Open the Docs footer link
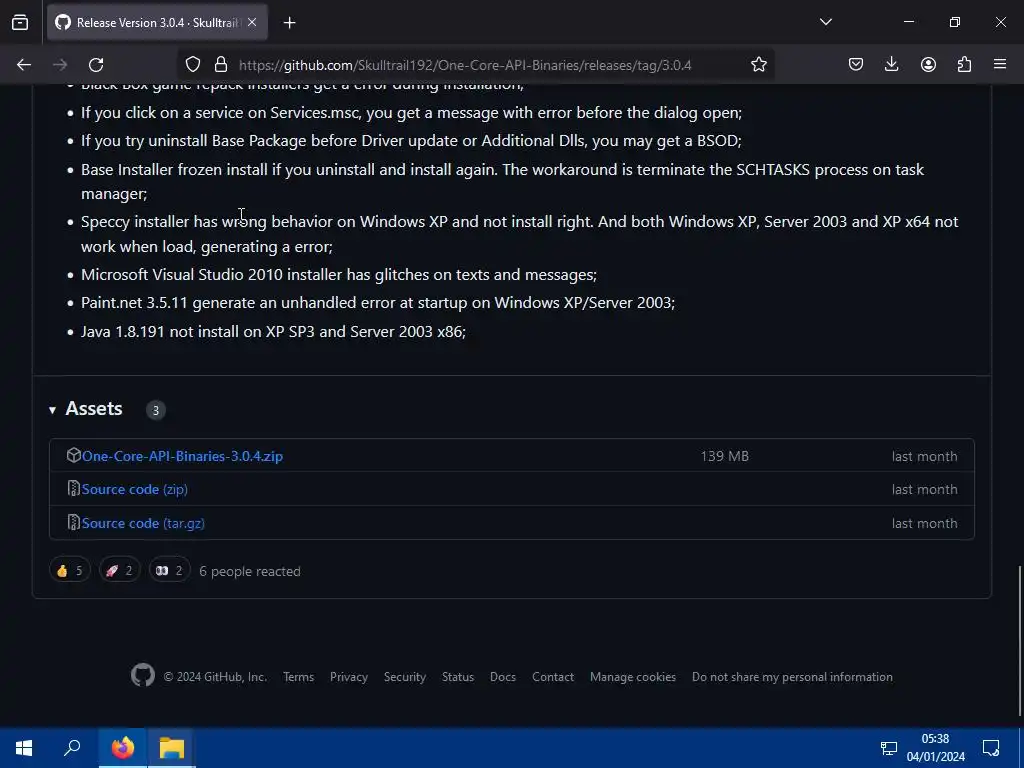The image size is (1024, 768). pos(503,677)
